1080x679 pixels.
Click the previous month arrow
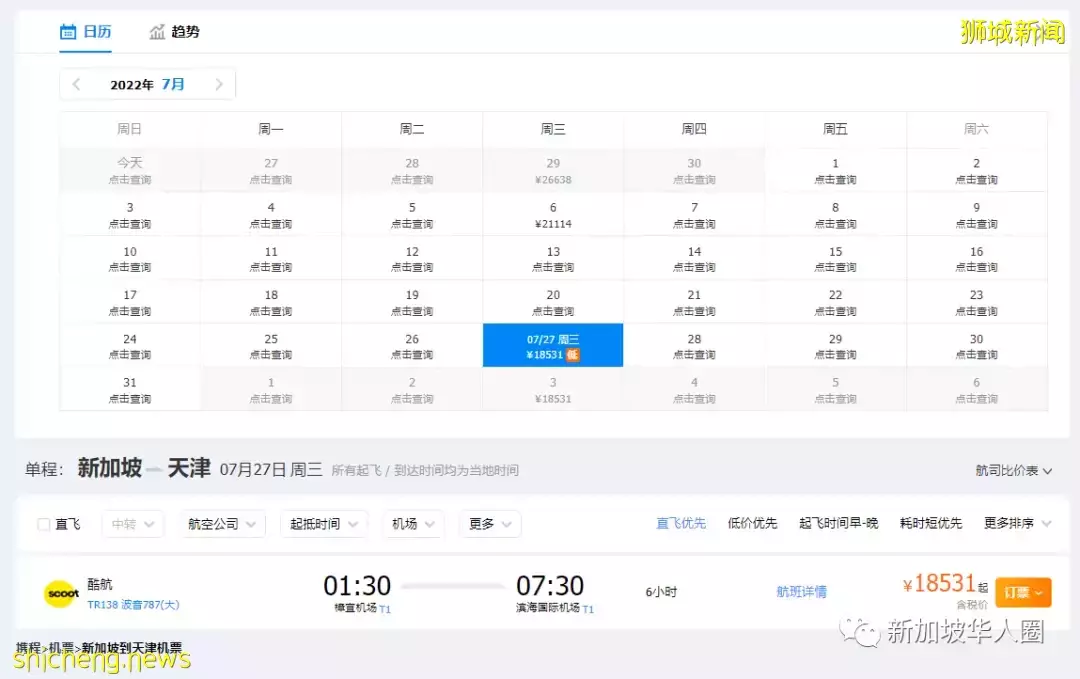click(x=75, y=84)
